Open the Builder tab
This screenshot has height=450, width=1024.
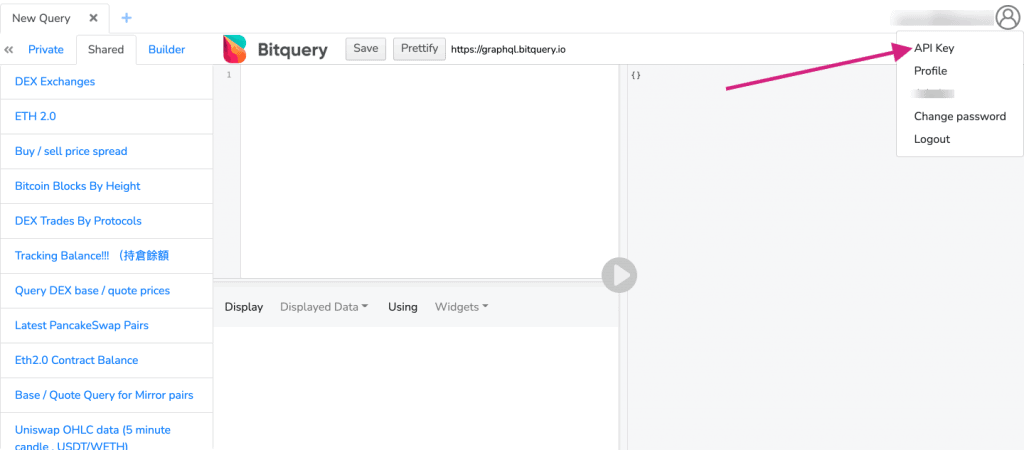point(167,50)
